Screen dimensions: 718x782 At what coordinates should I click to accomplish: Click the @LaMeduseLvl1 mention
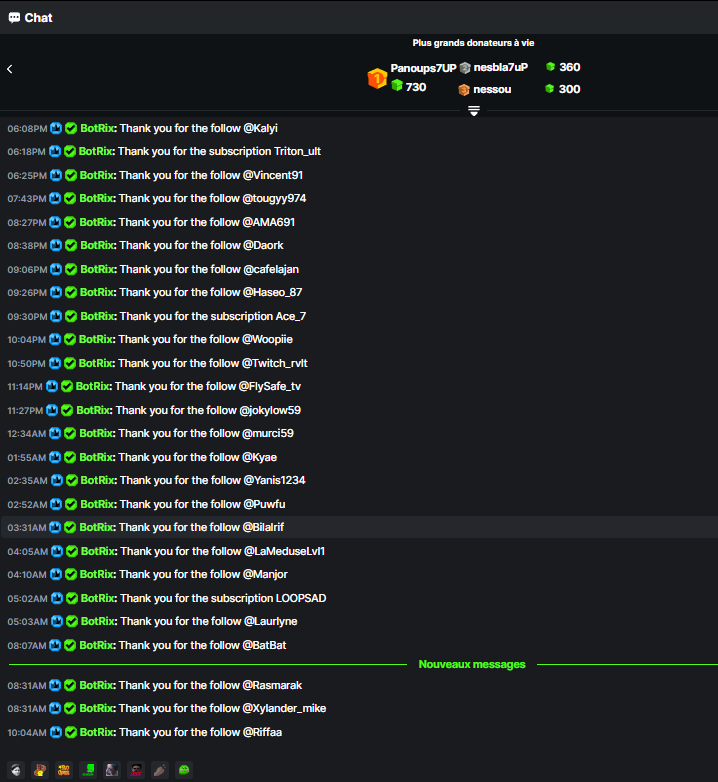coord(284,551)
